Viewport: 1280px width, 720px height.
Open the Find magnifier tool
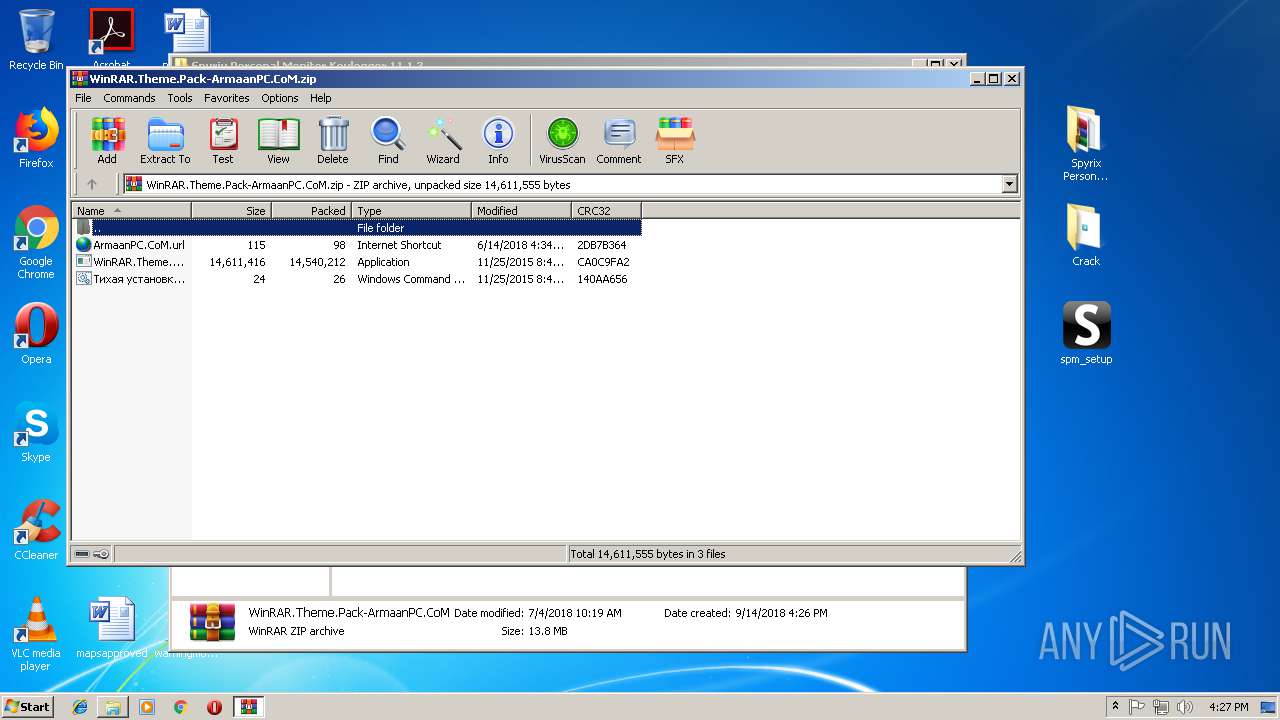point(388,140)
